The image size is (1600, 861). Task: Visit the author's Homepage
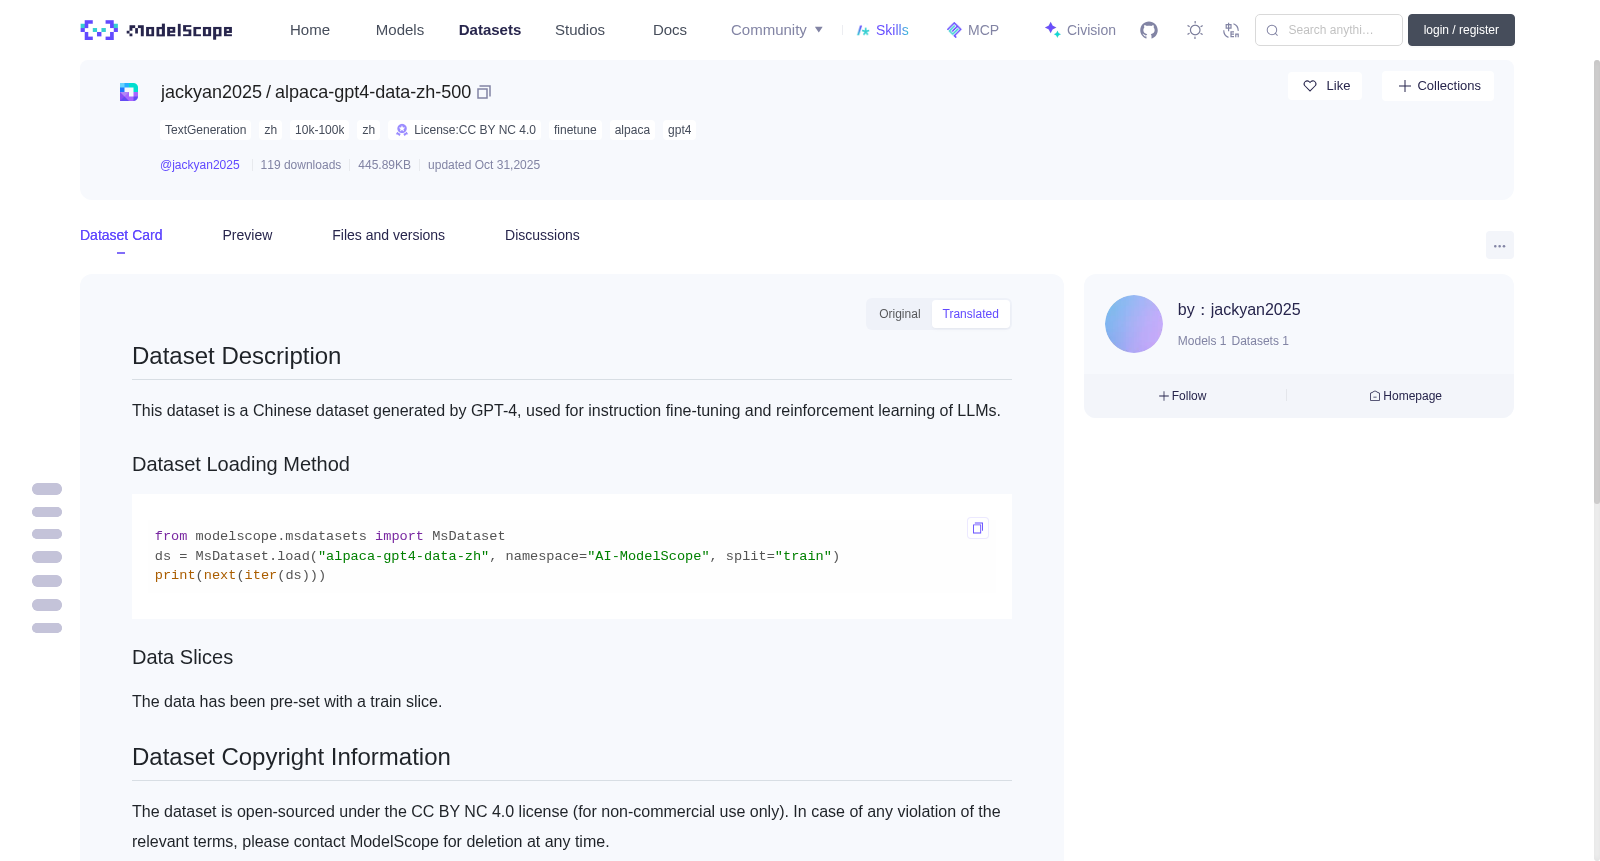[1406, 396]
